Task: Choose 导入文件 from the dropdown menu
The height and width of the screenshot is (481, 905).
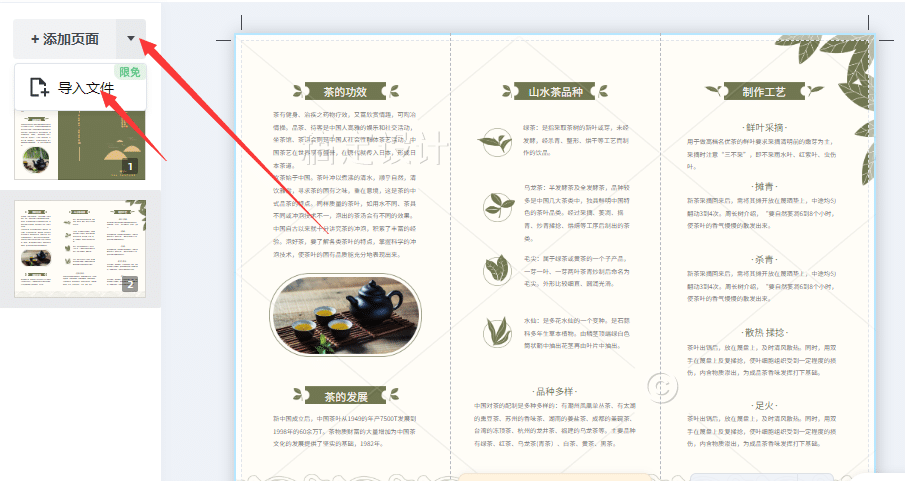Action: tap(80, 87)
